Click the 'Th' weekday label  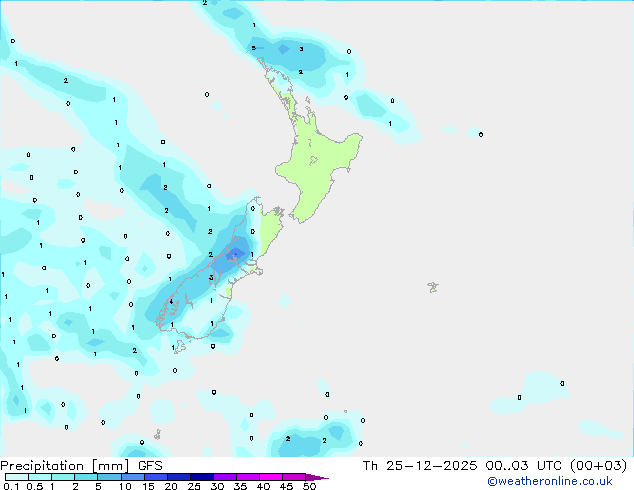tap(370, 466)
